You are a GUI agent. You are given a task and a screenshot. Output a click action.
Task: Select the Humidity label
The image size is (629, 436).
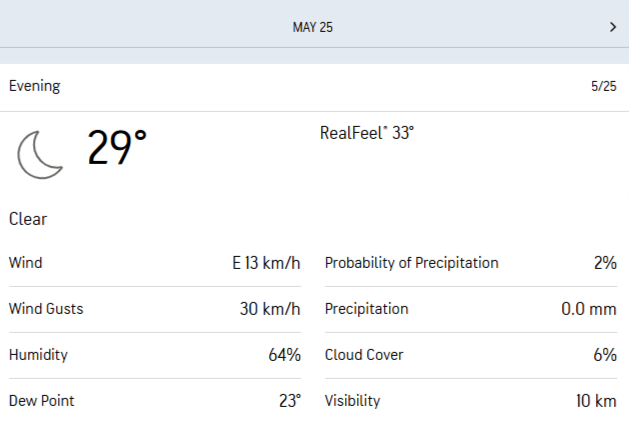point(39,355)
